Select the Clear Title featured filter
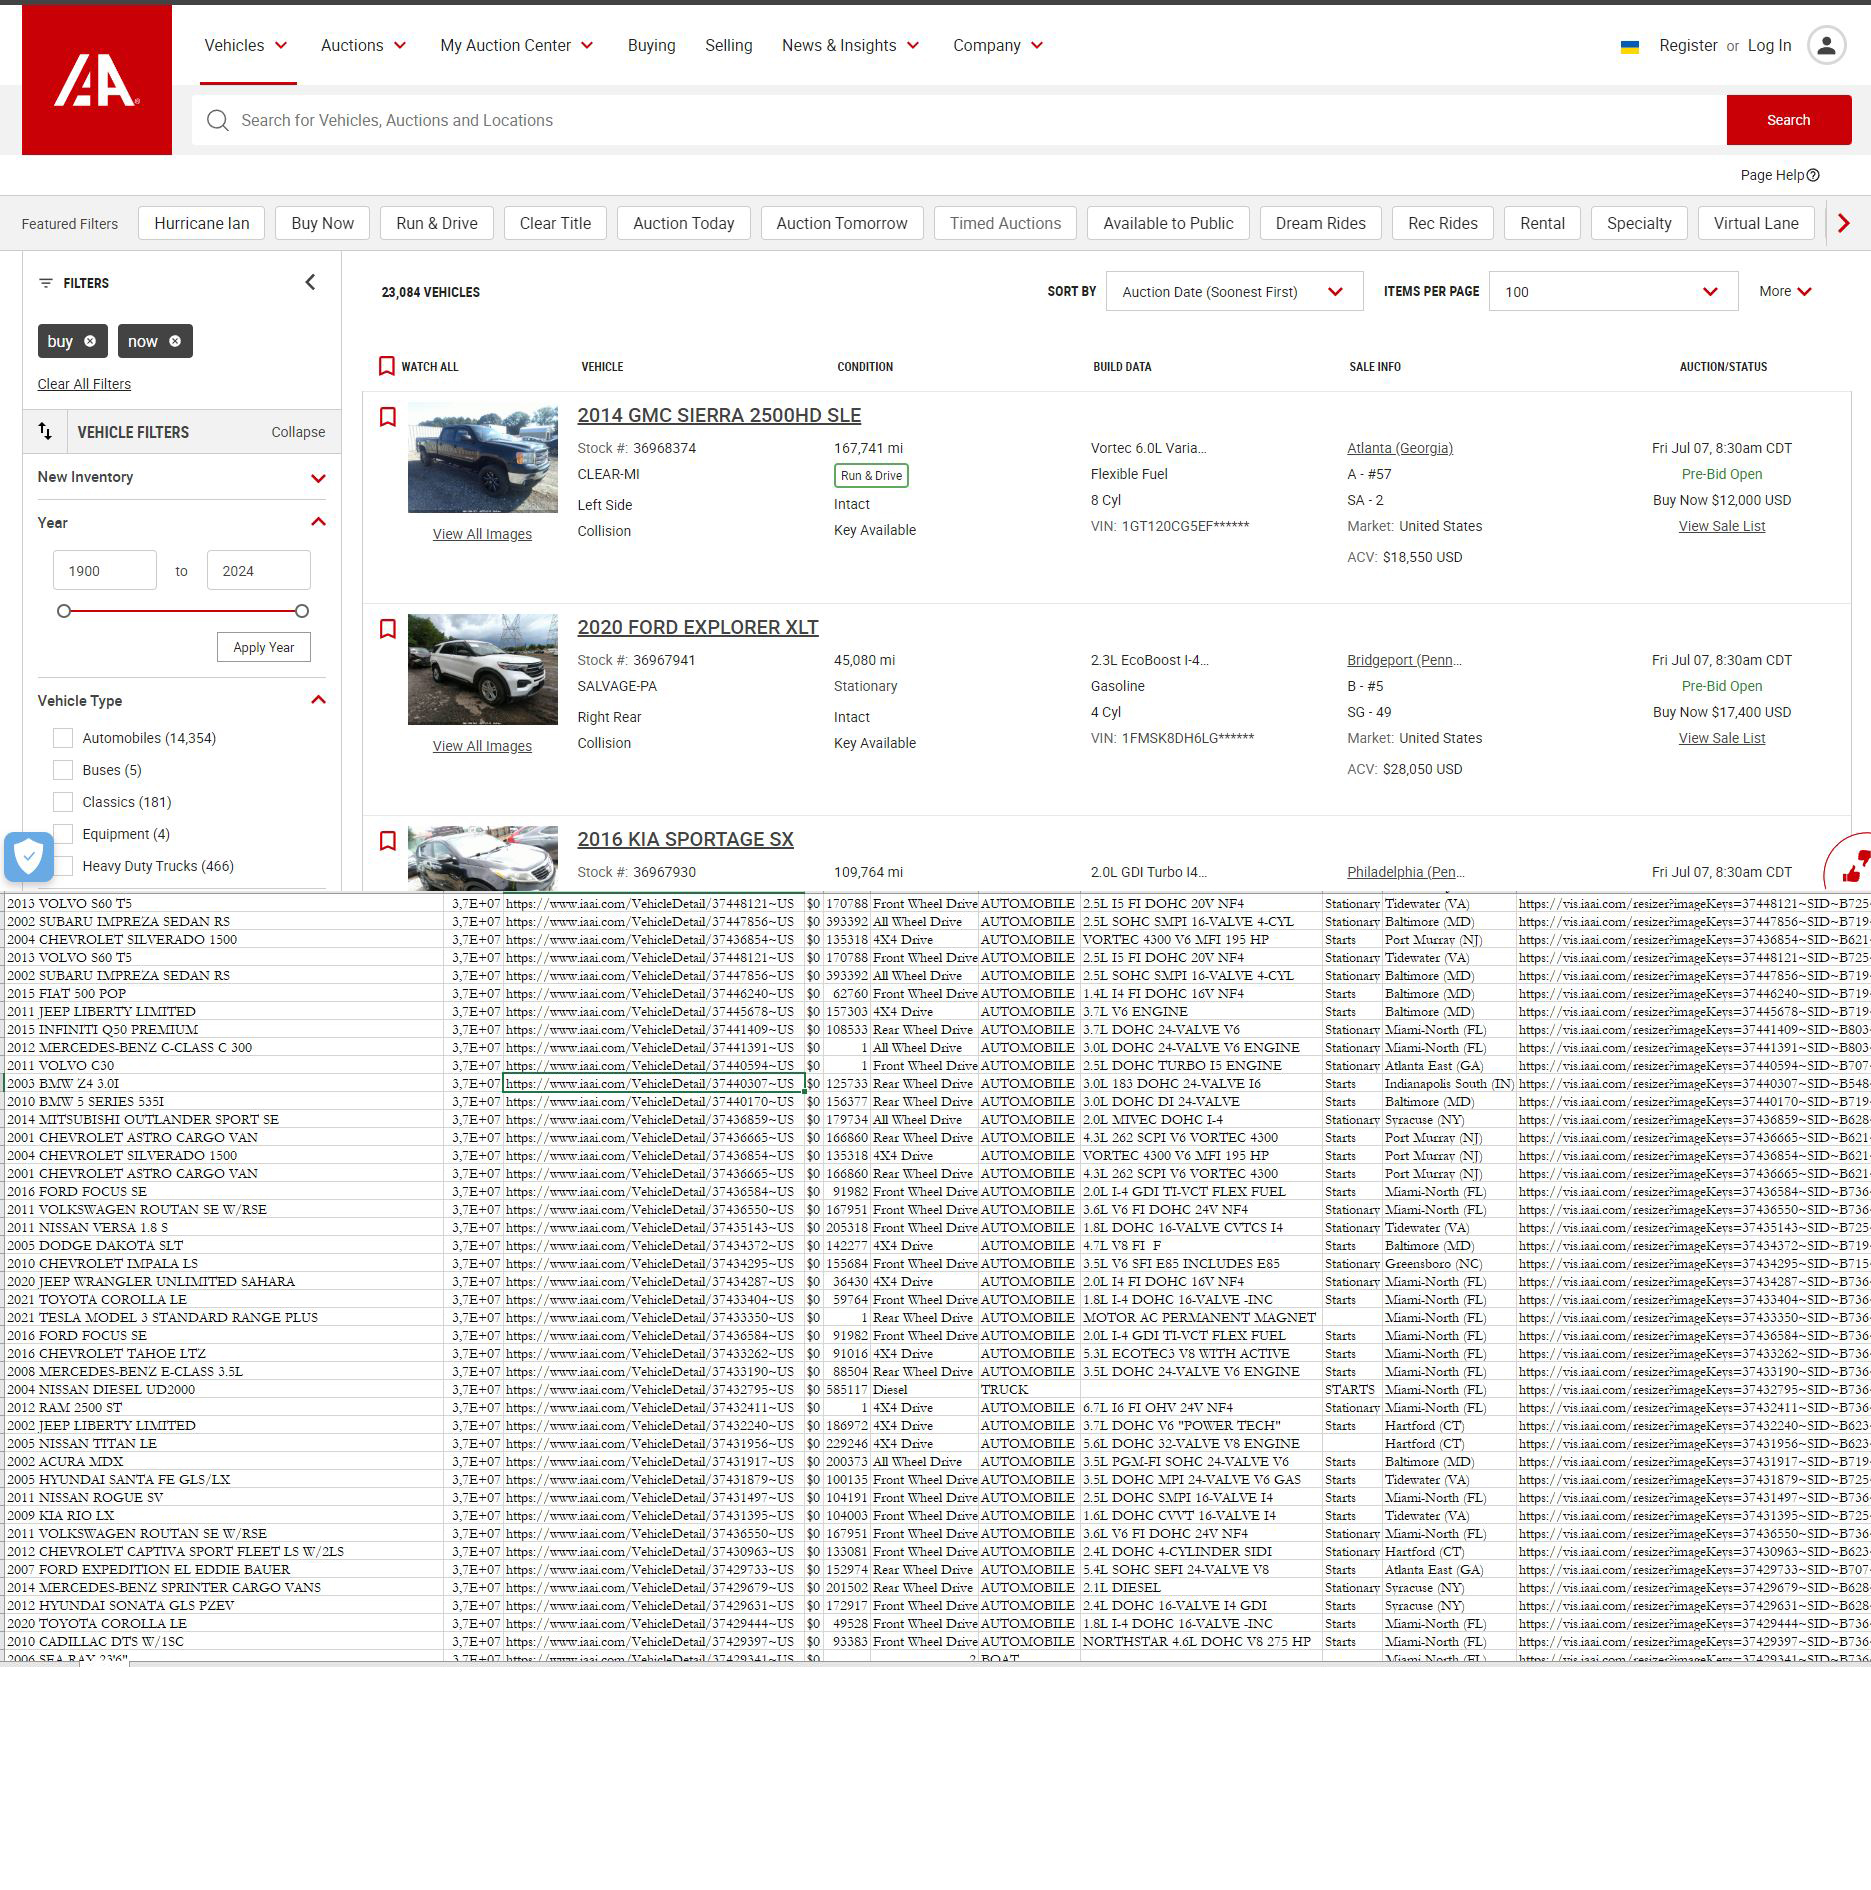The width and height of the screenshot is (1871, 1890). [x=555, y=223]
